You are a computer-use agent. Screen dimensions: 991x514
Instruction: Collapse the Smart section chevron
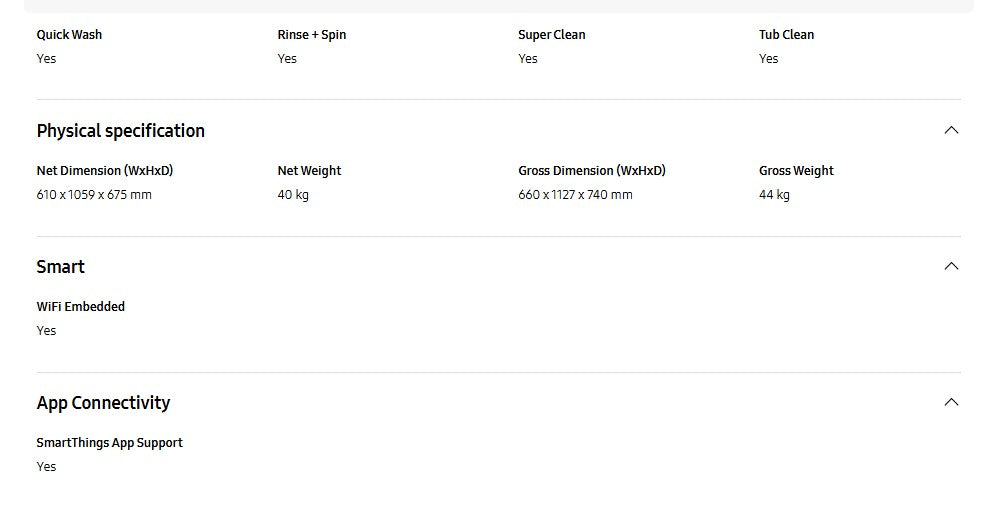[951, 266]
